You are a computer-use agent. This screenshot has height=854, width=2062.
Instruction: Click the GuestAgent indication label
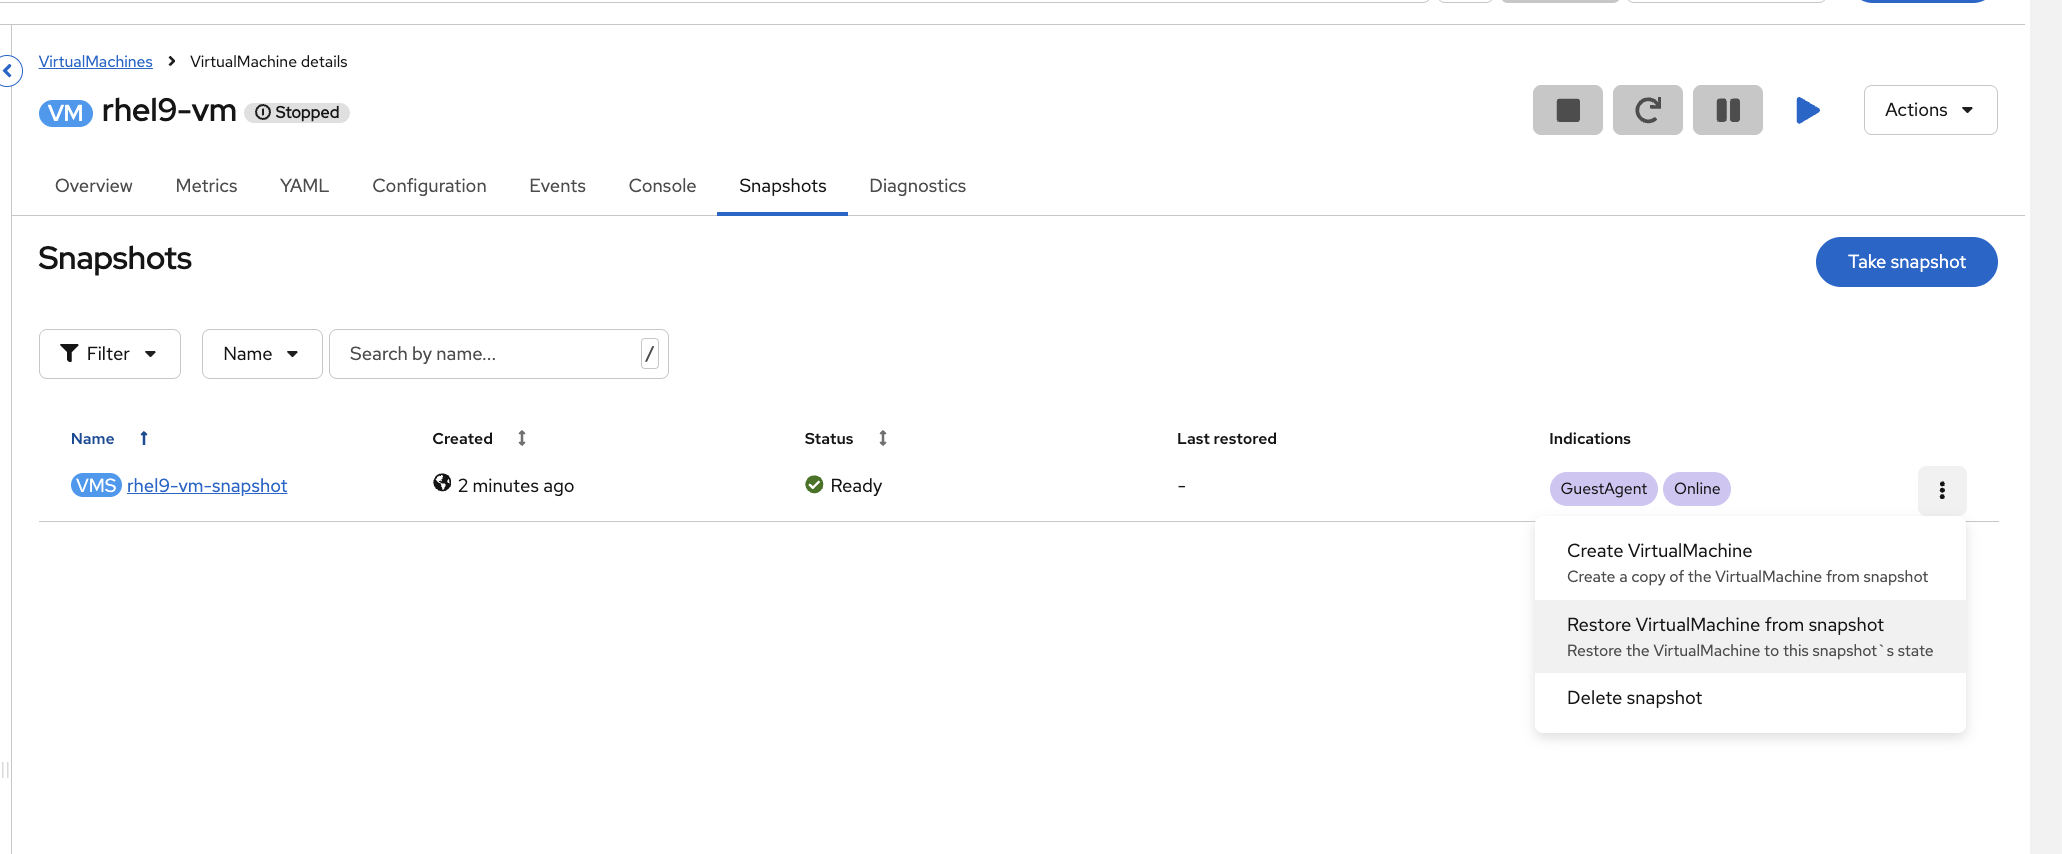tap(1603, 489)
